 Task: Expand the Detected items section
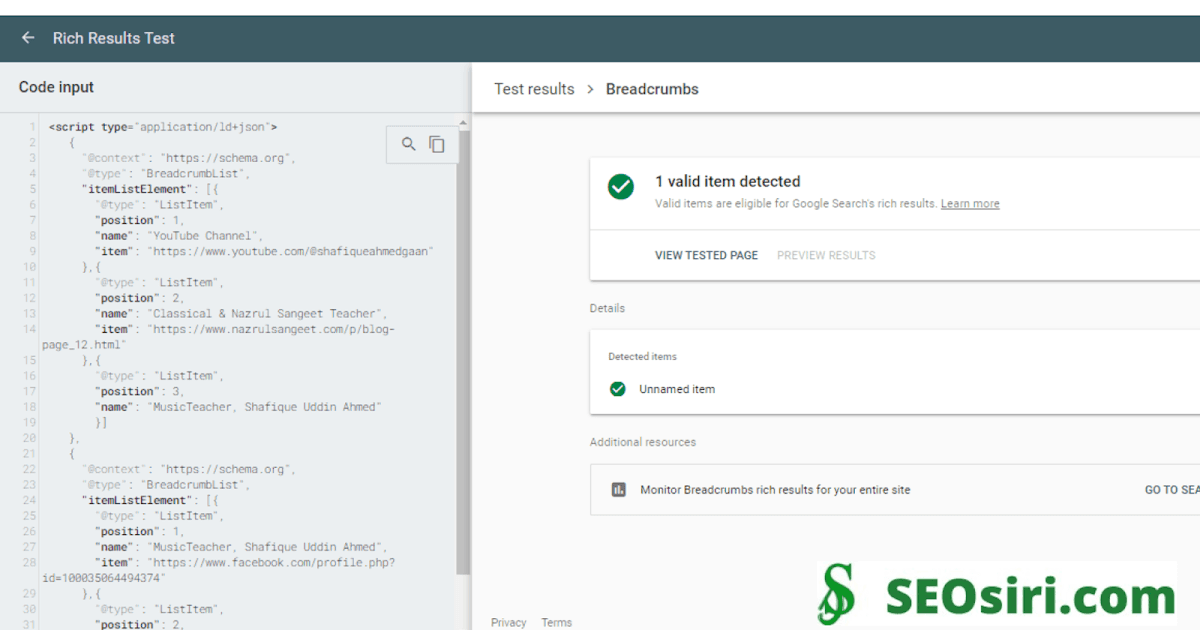tap(645, 356)
